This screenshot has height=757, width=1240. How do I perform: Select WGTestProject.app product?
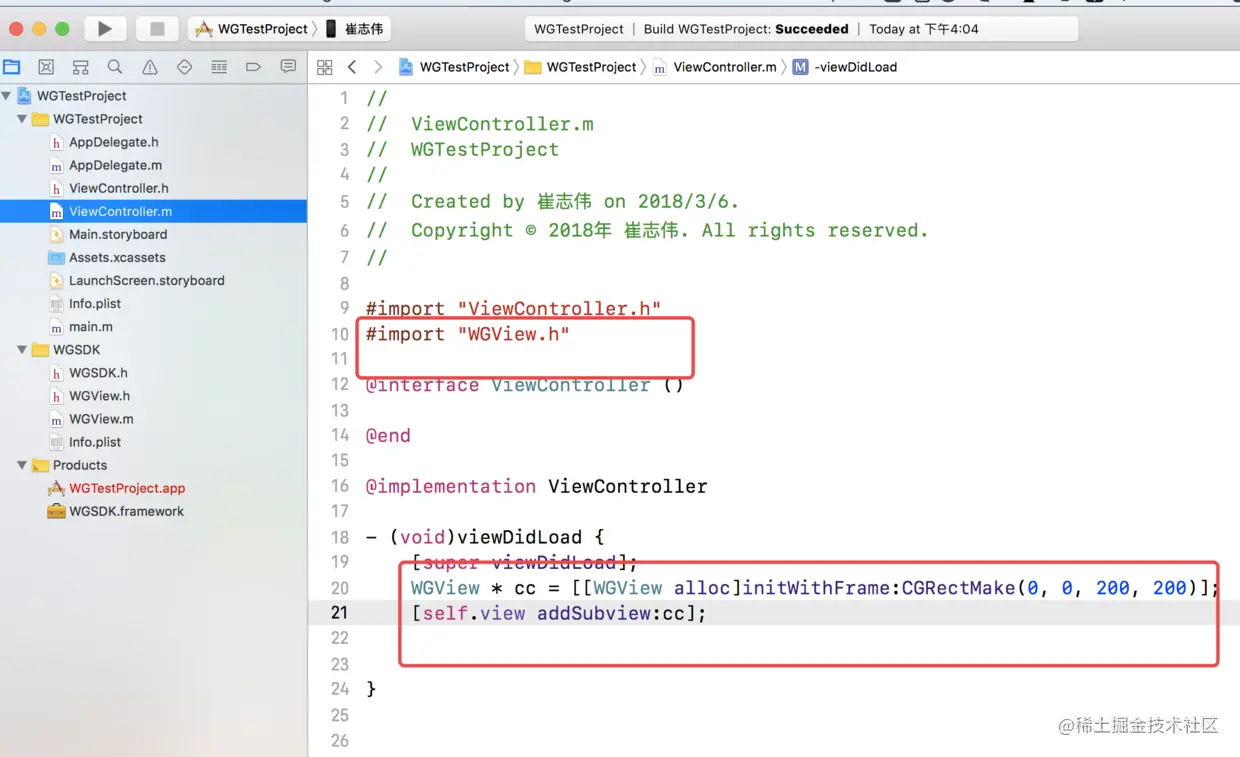(x=127, y=488)
